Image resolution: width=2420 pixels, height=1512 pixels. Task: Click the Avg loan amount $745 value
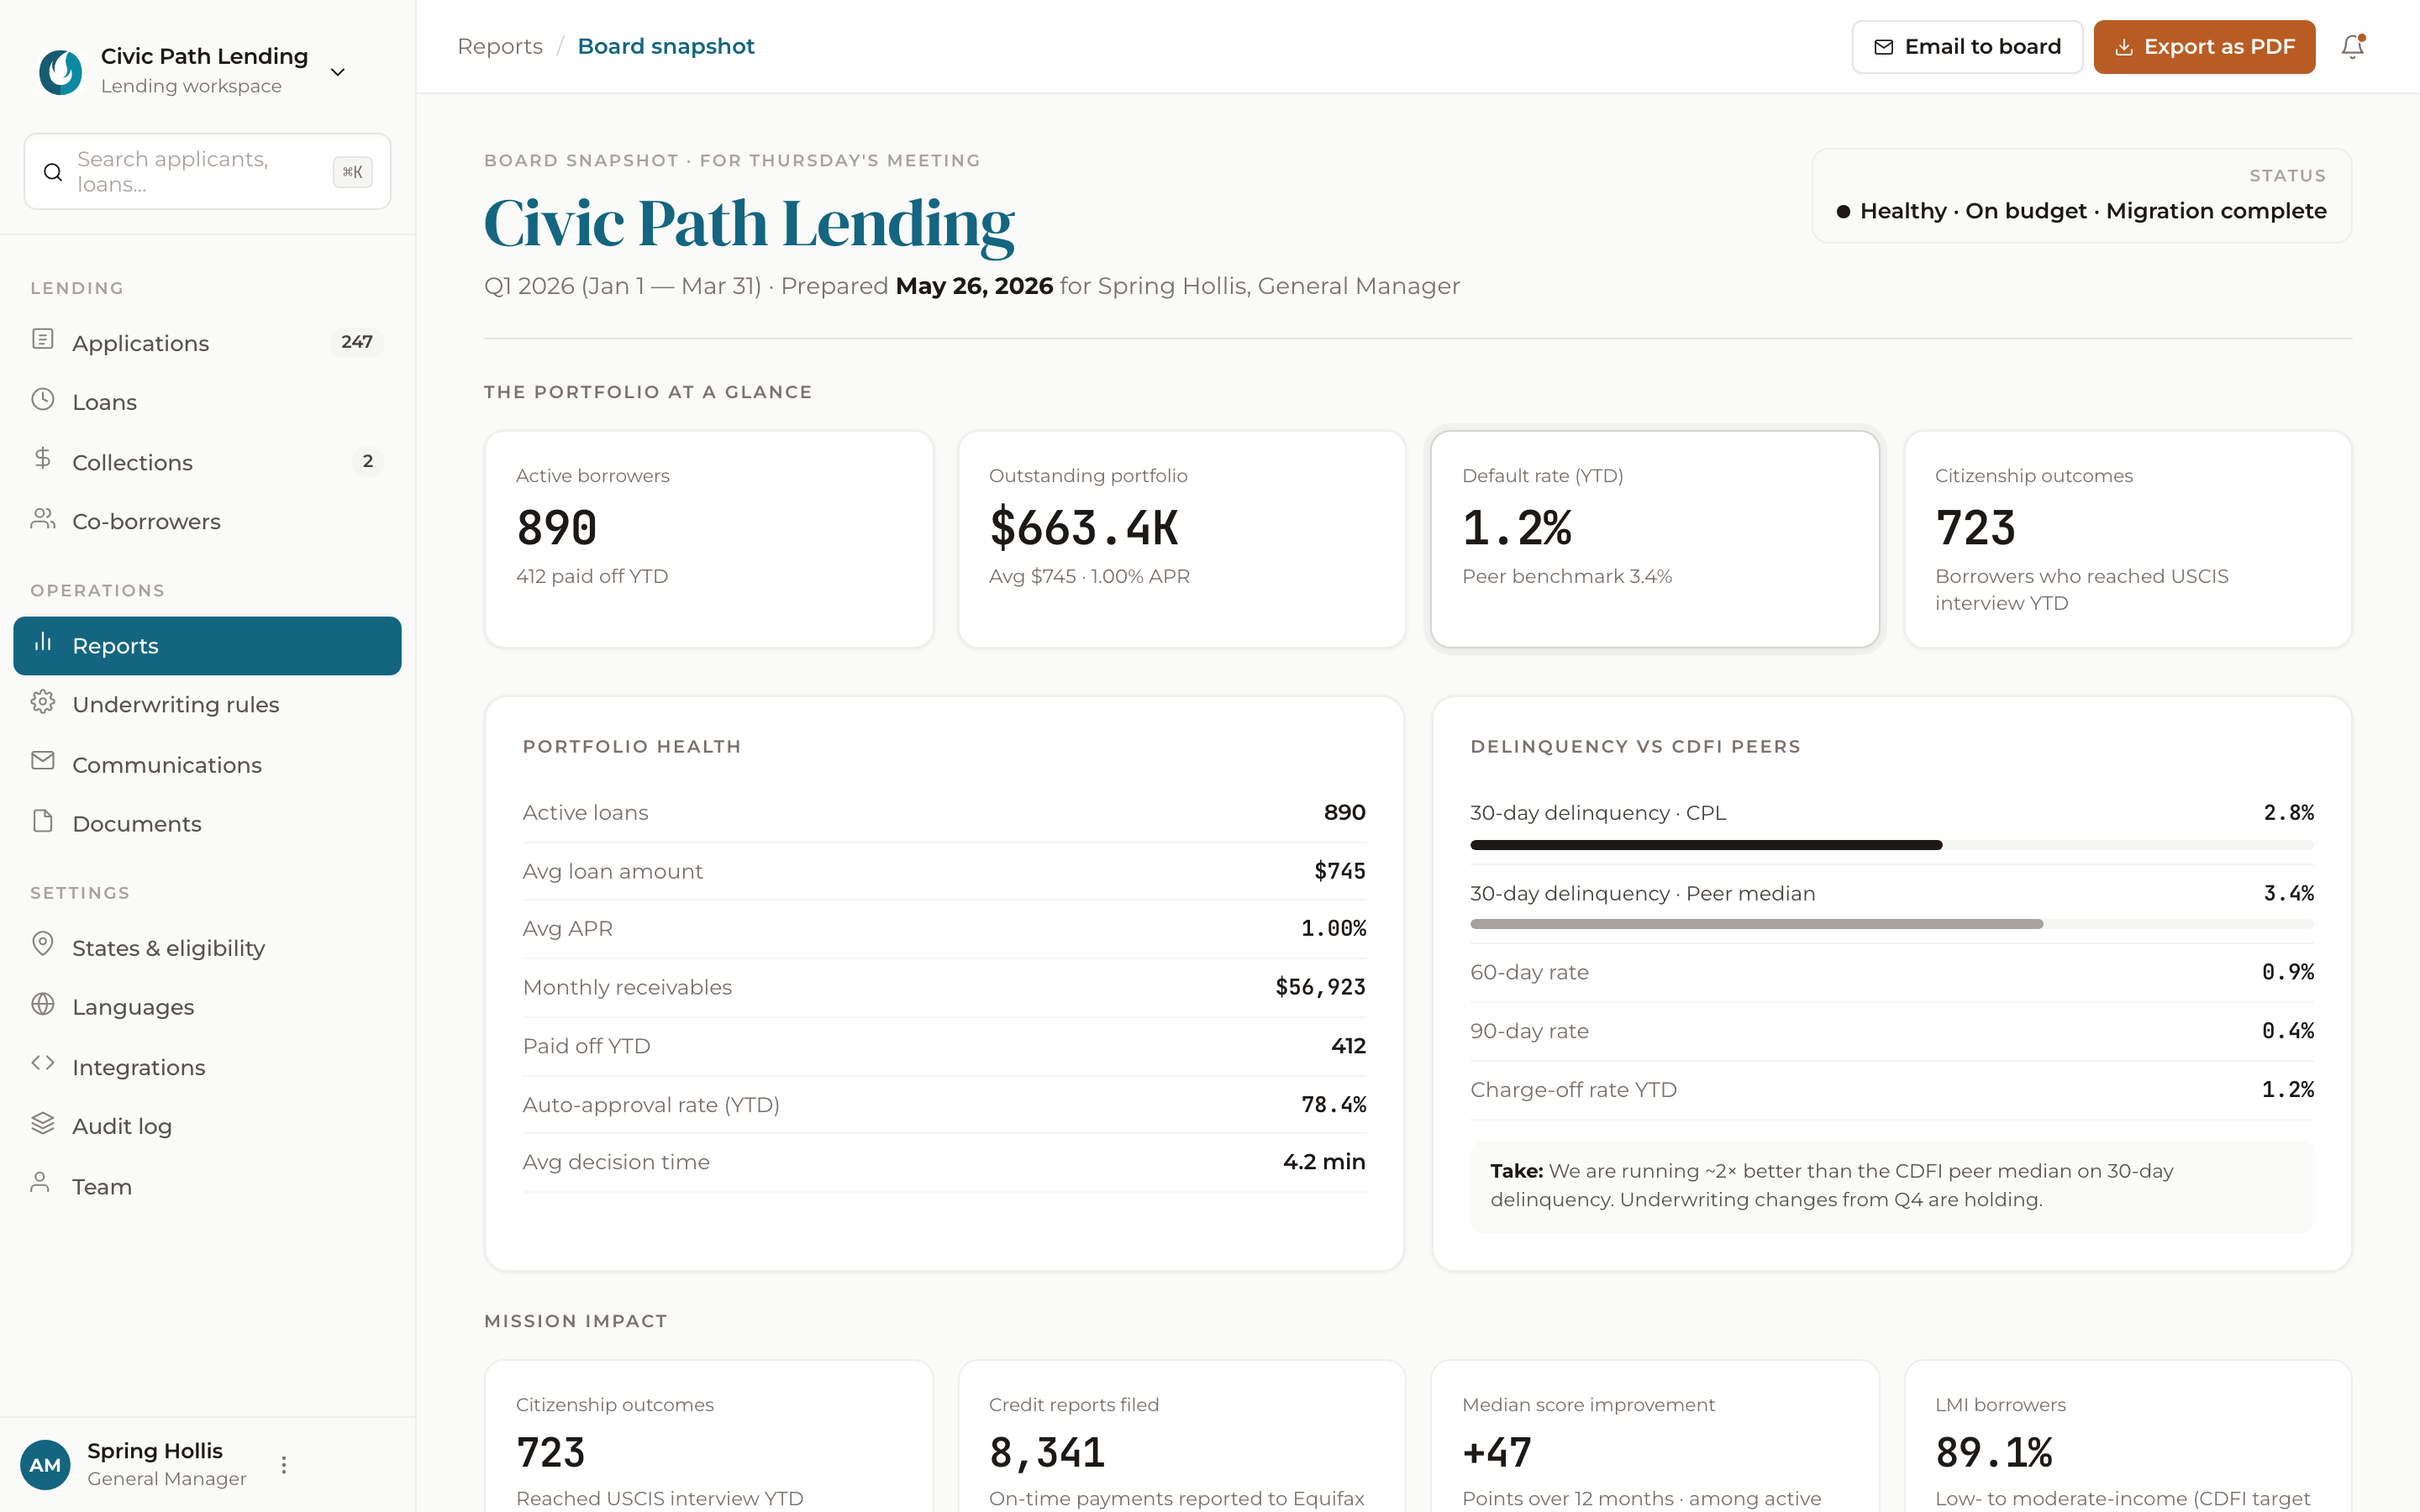coord(1340,871)
